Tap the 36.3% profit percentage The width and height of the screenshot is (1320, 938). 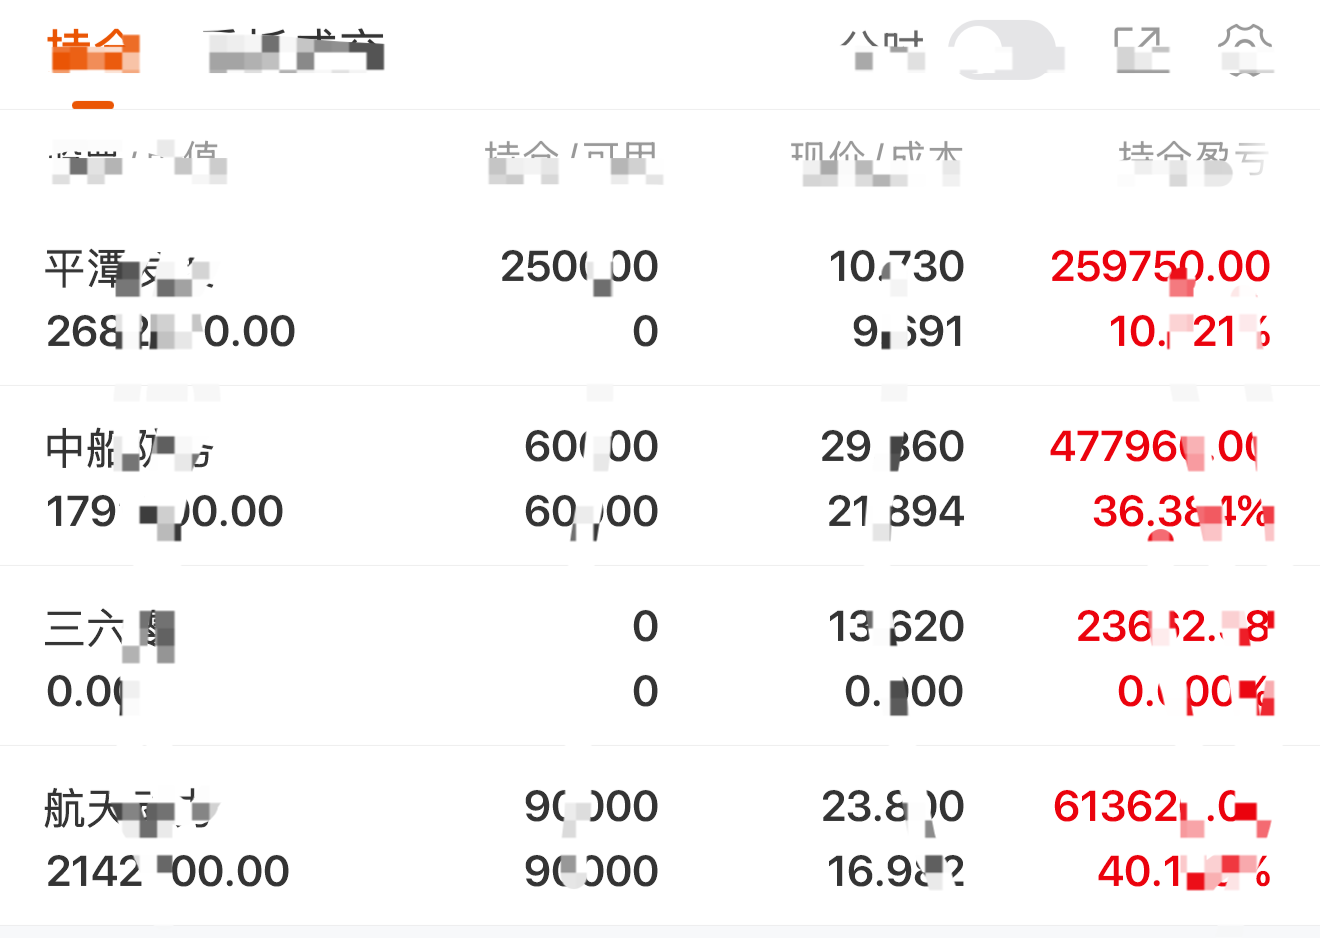pyautogui.click(x=1180, y=512)
